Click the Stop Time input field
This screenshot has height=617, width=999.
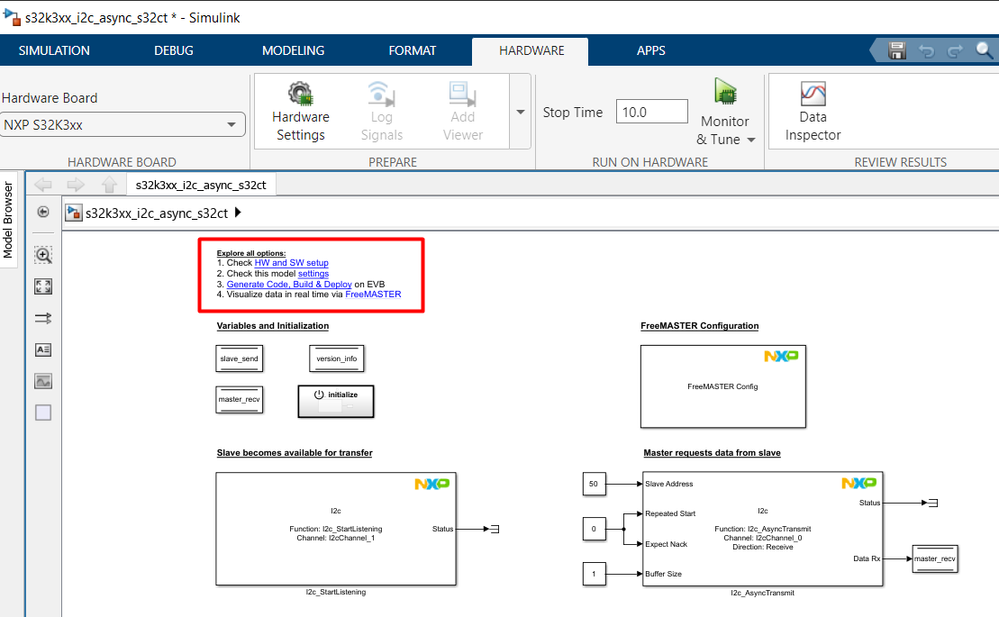pyautogui.click(x=652, y=112)
